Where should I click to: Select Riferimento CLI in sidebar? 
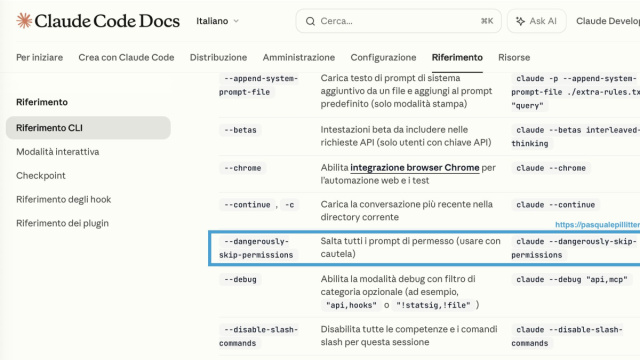88,128
